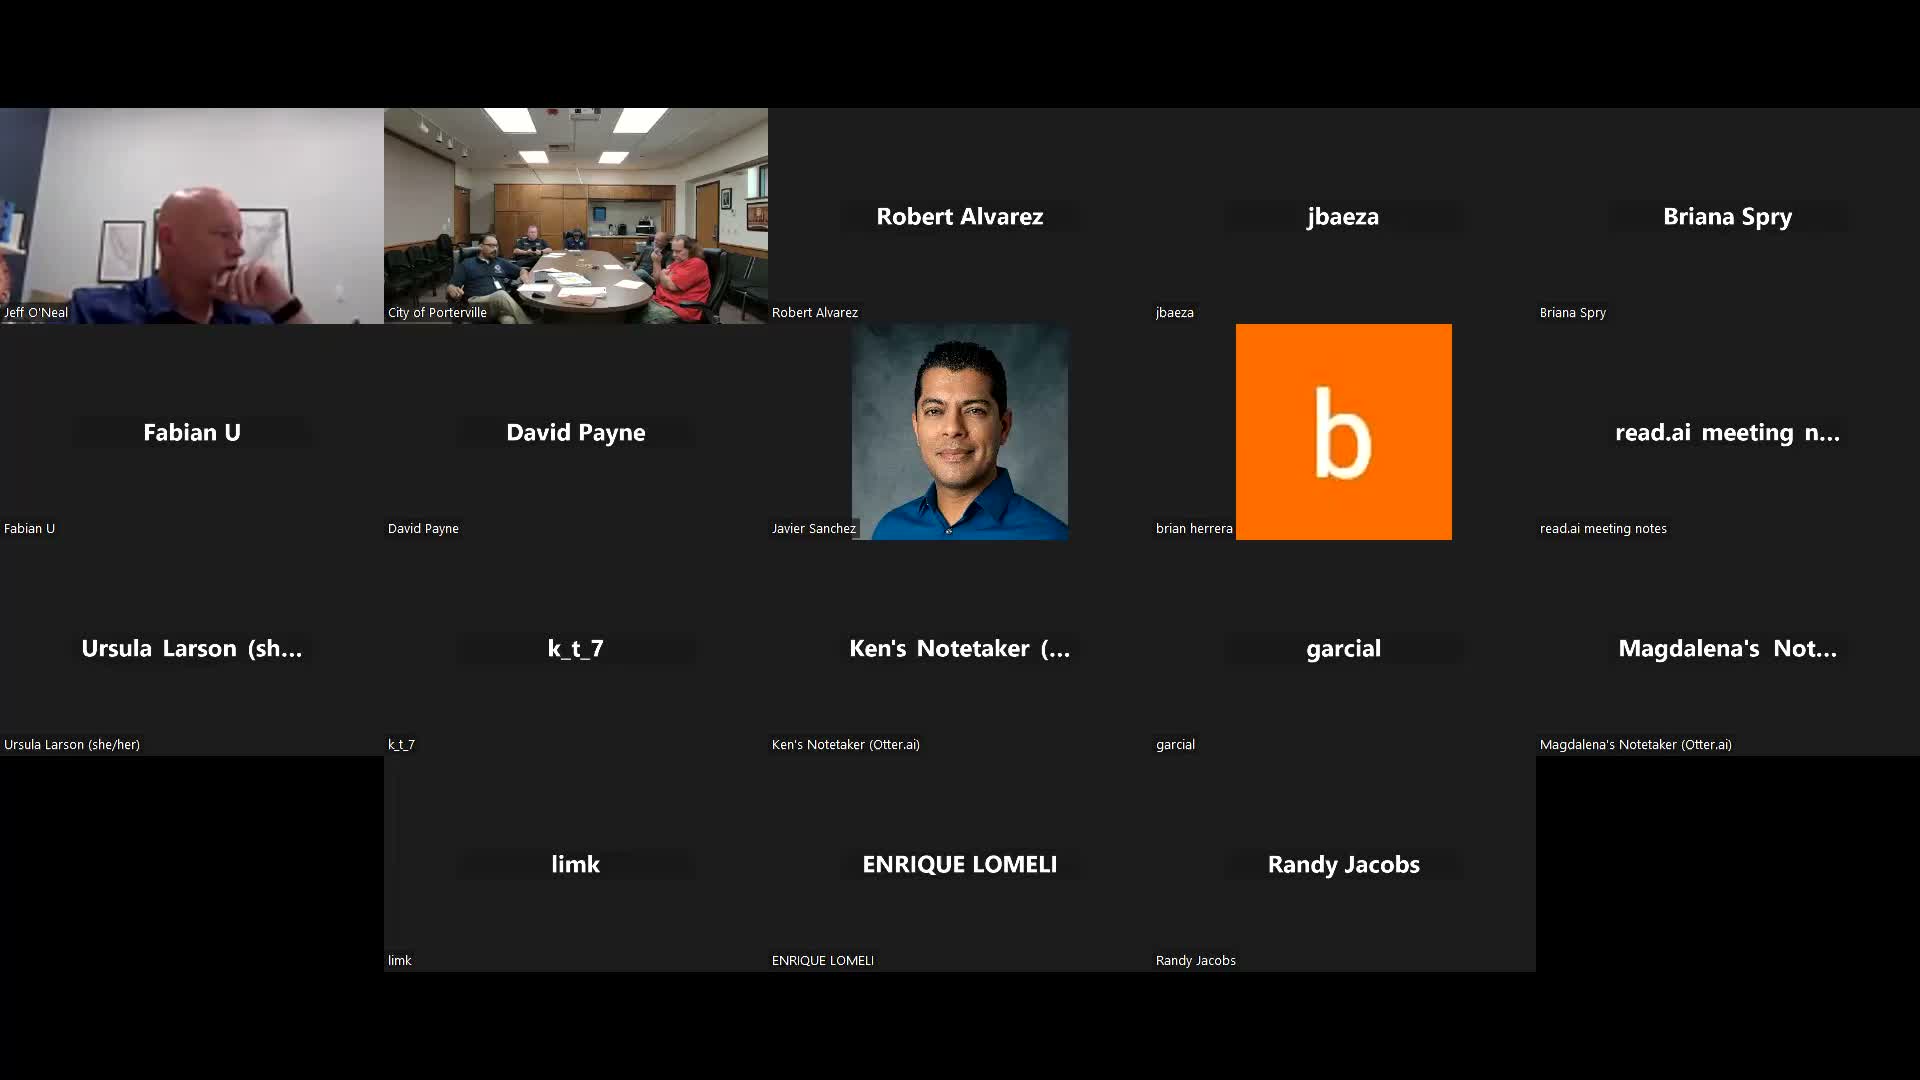Select the Fabian U participant tile
This screenshot has height=1080, width=1920.
point(192,432)
